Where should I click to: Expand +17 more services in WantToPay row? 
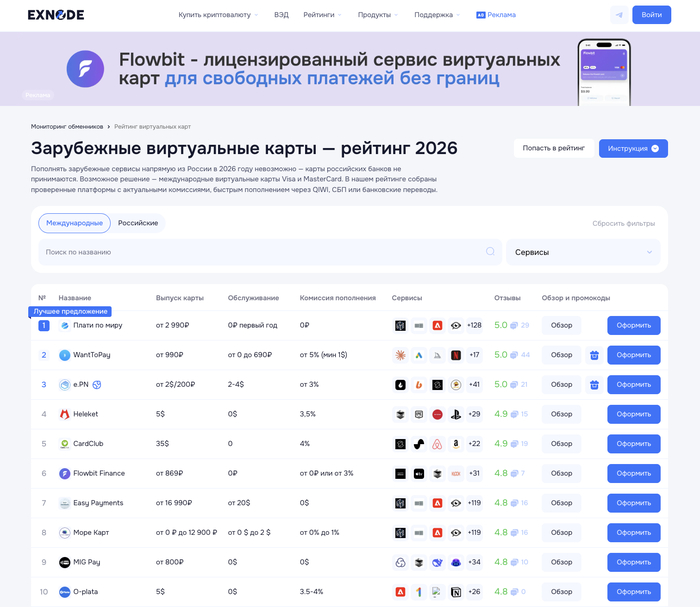(474, 355)
